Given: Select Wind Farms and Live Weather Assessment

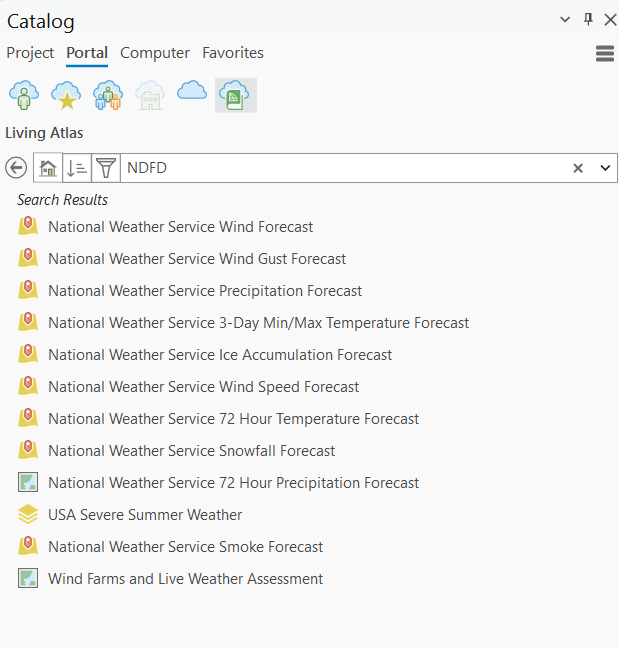Looking at the screenshot, I should pos(186,579).
